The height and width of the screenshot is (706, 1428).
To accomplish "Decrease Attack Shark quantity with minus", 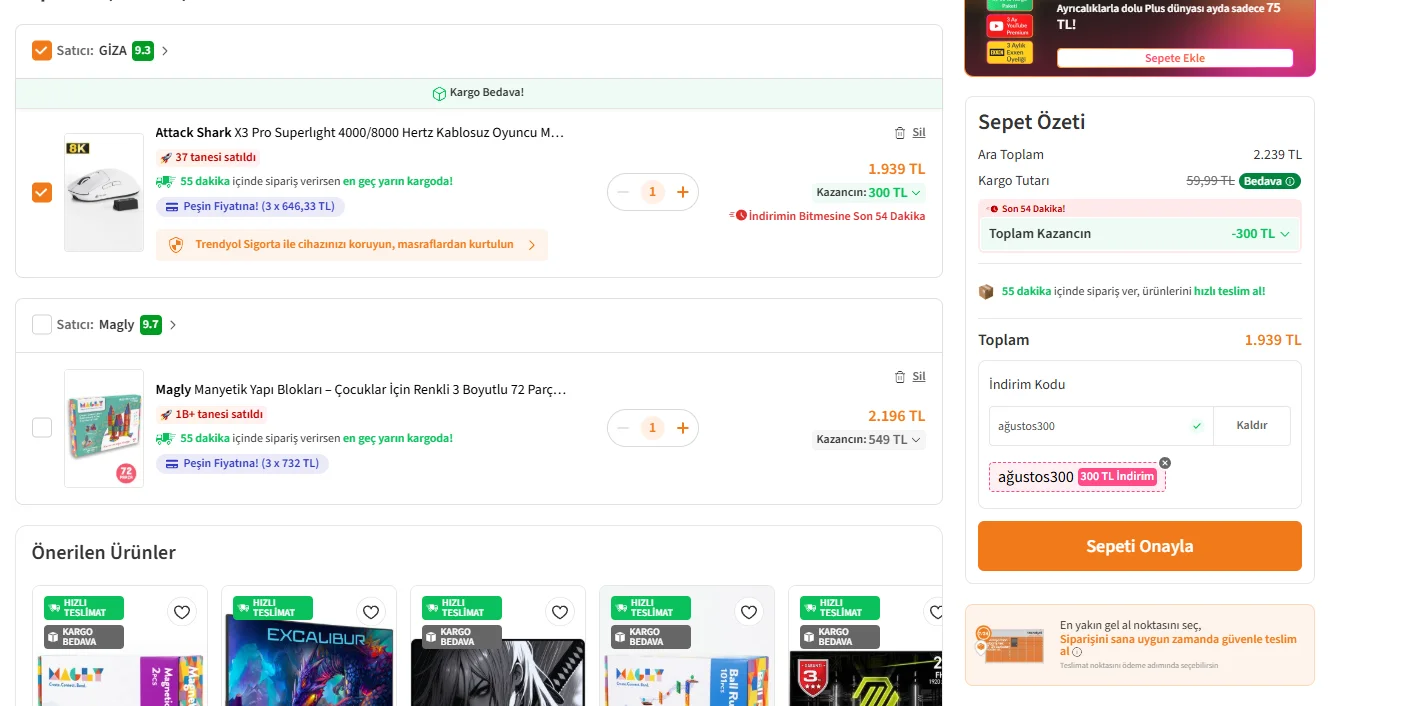I will [623, 192].
